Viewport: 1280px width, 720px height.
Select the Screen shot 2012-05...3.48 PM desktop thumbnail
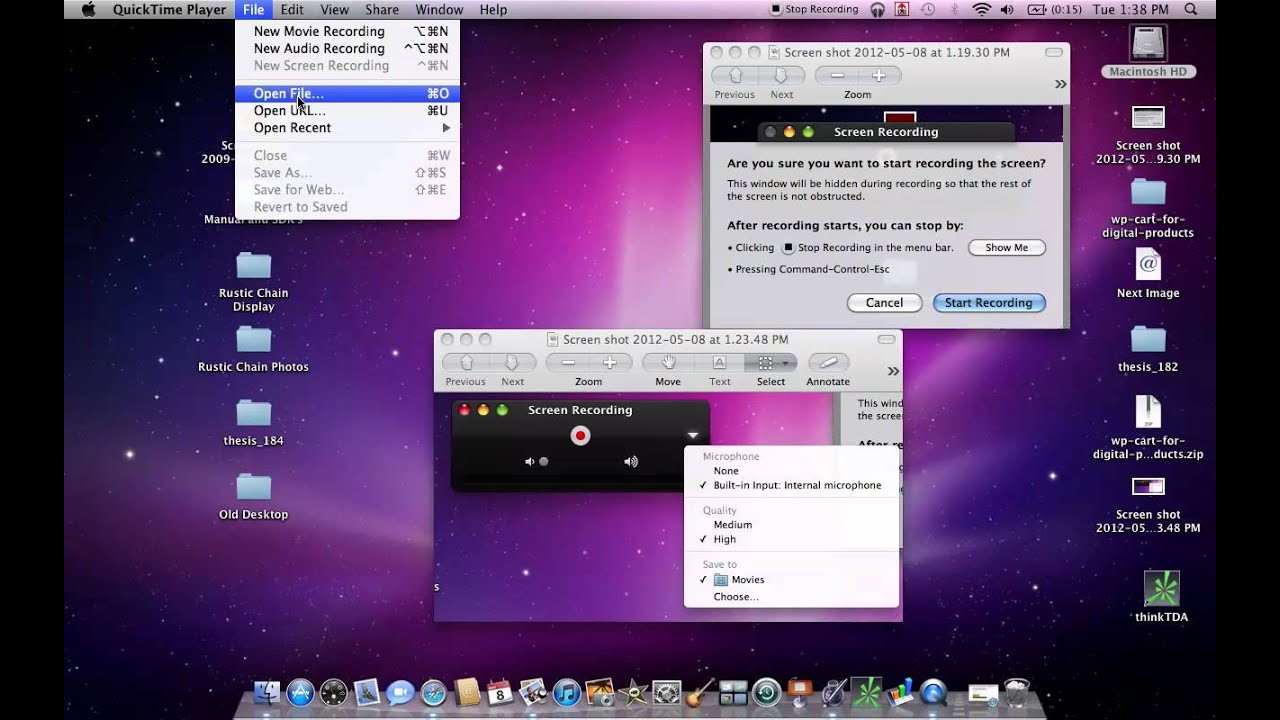coord(1148,487)
